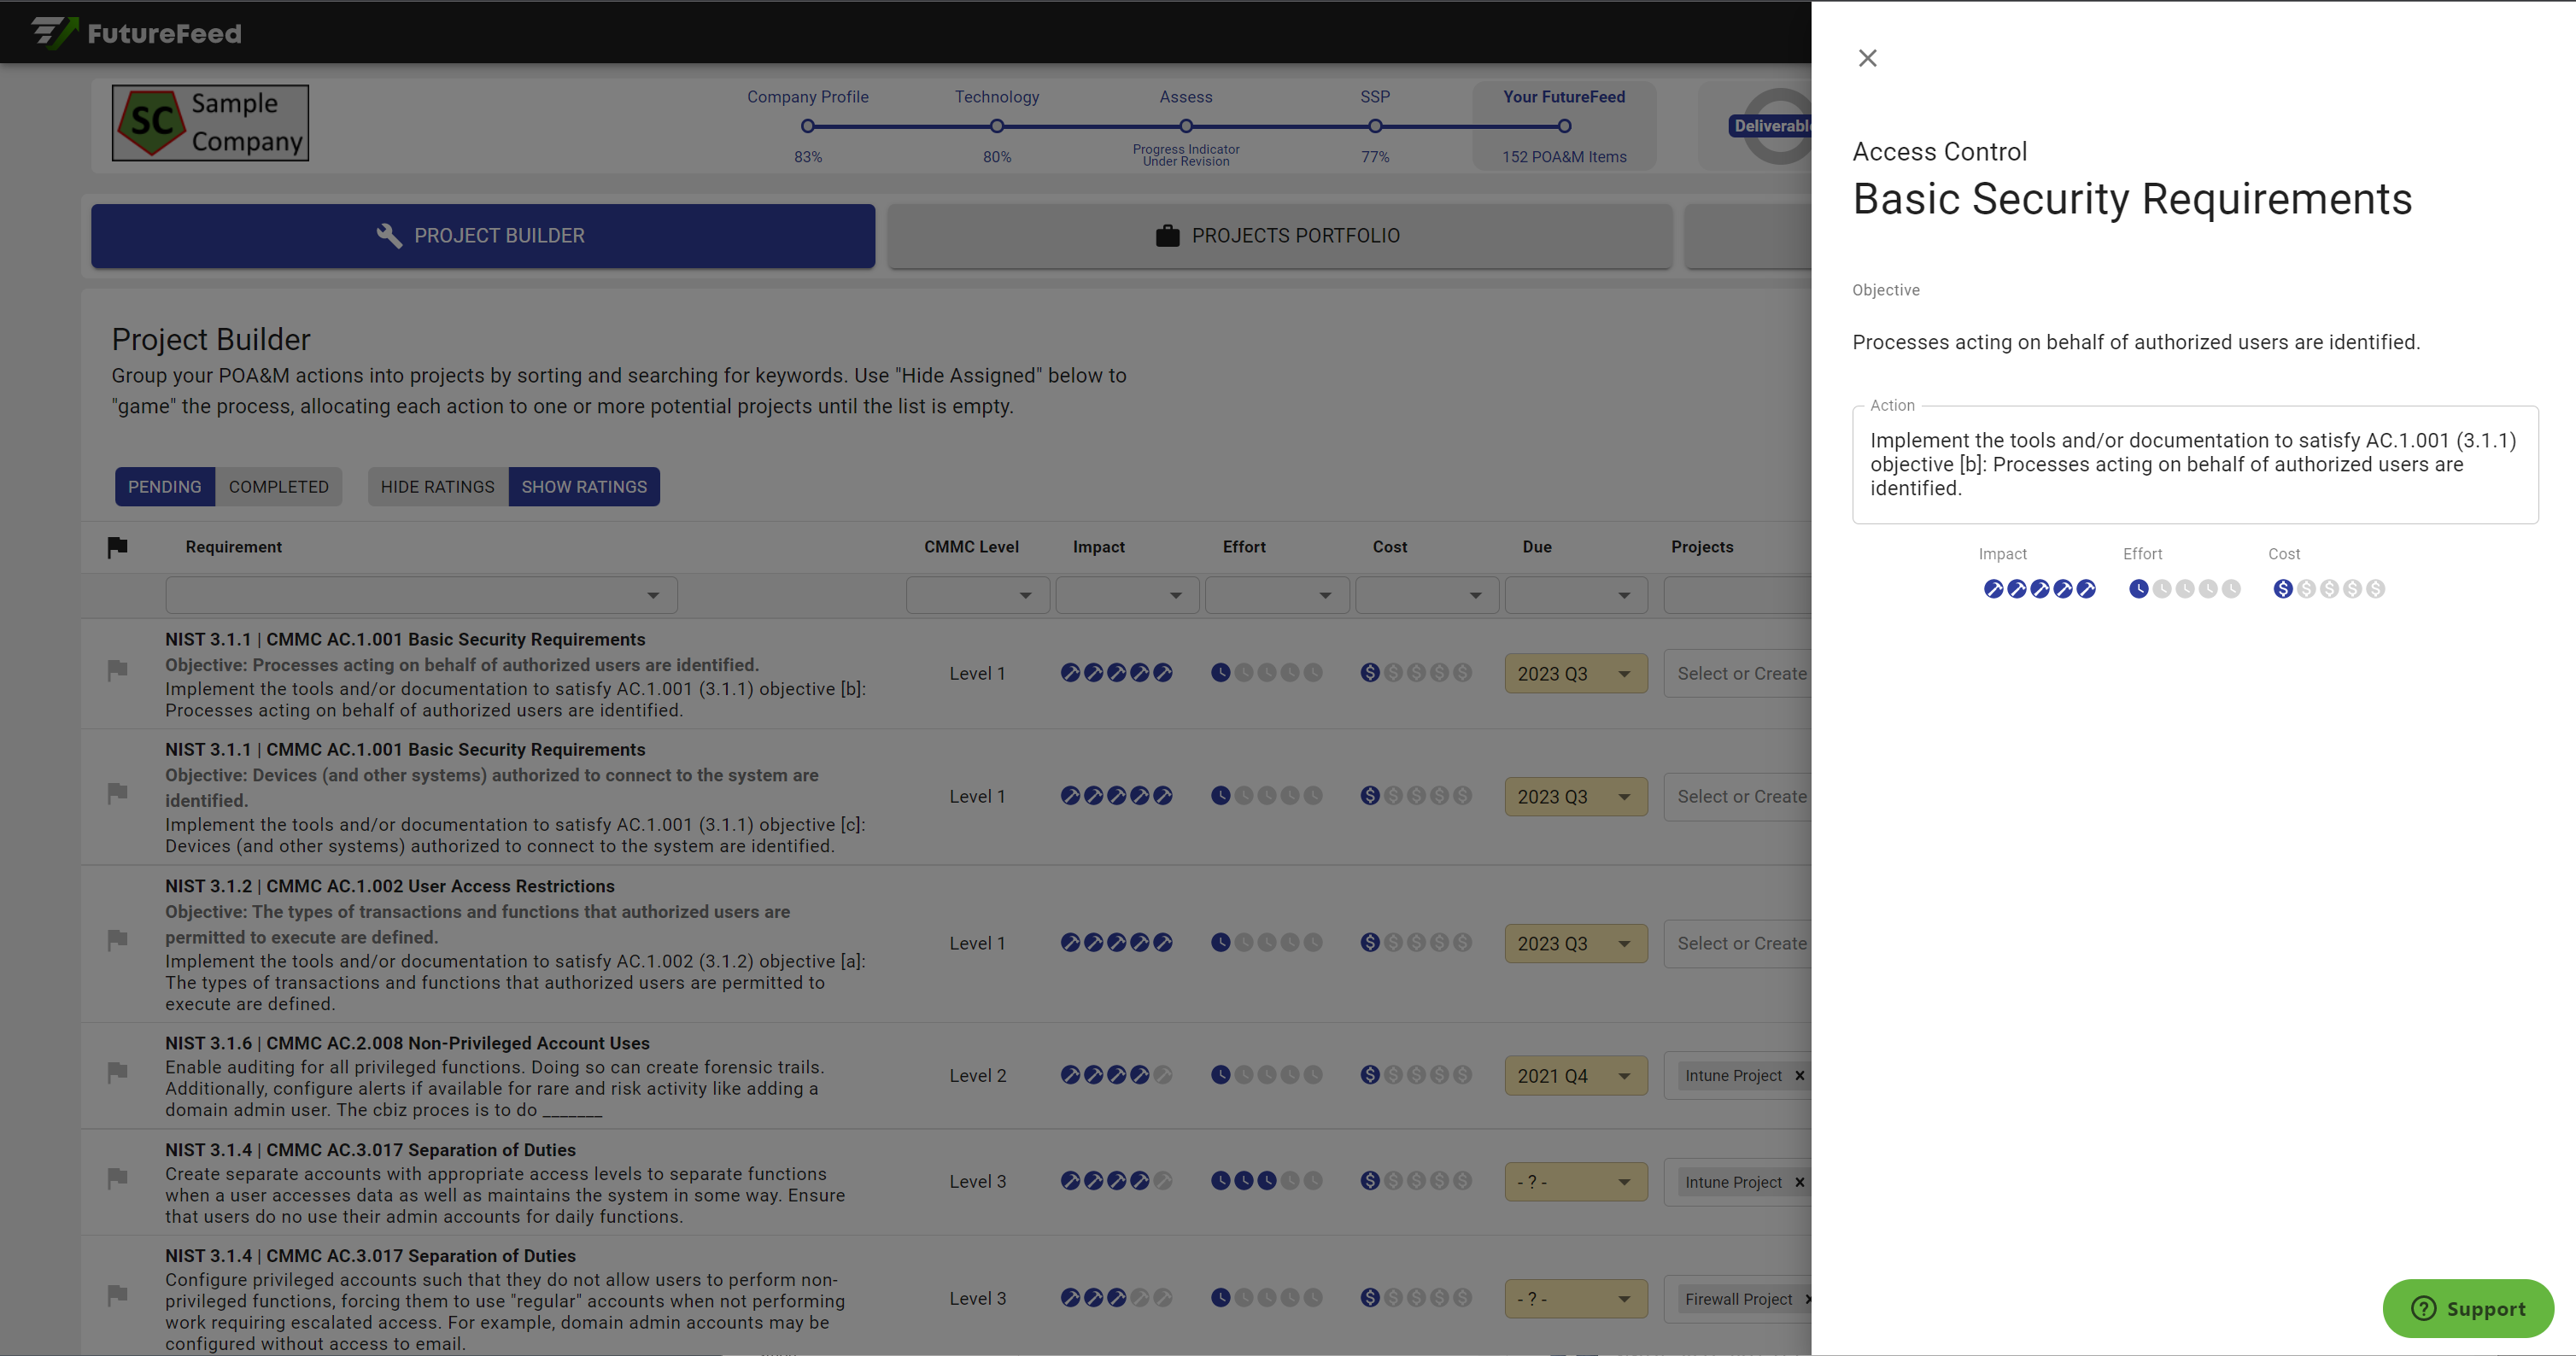Set panel Impact rating to five
2576x1356 pixels.
(x=2086, y=589)
